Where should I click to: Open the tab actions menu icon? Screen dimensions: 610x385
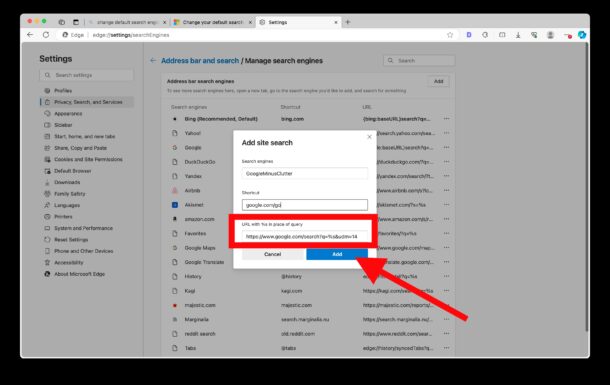[76, 22]
